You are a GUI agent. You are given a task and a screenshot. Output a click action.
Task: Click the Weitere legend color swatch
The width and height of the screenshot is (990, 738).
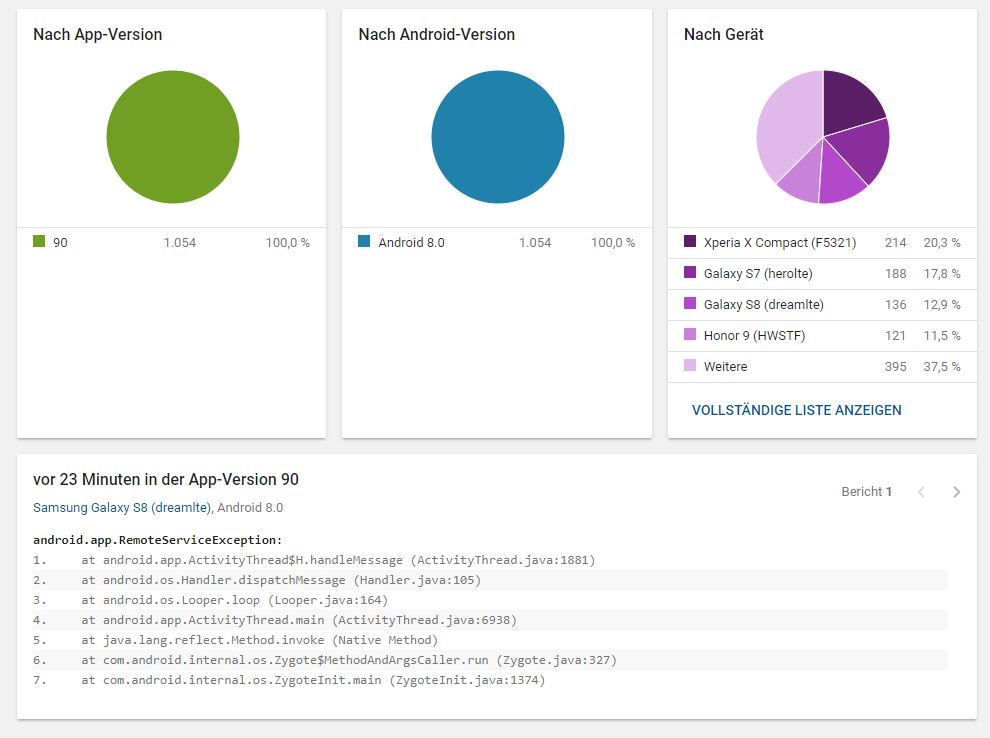690,366
